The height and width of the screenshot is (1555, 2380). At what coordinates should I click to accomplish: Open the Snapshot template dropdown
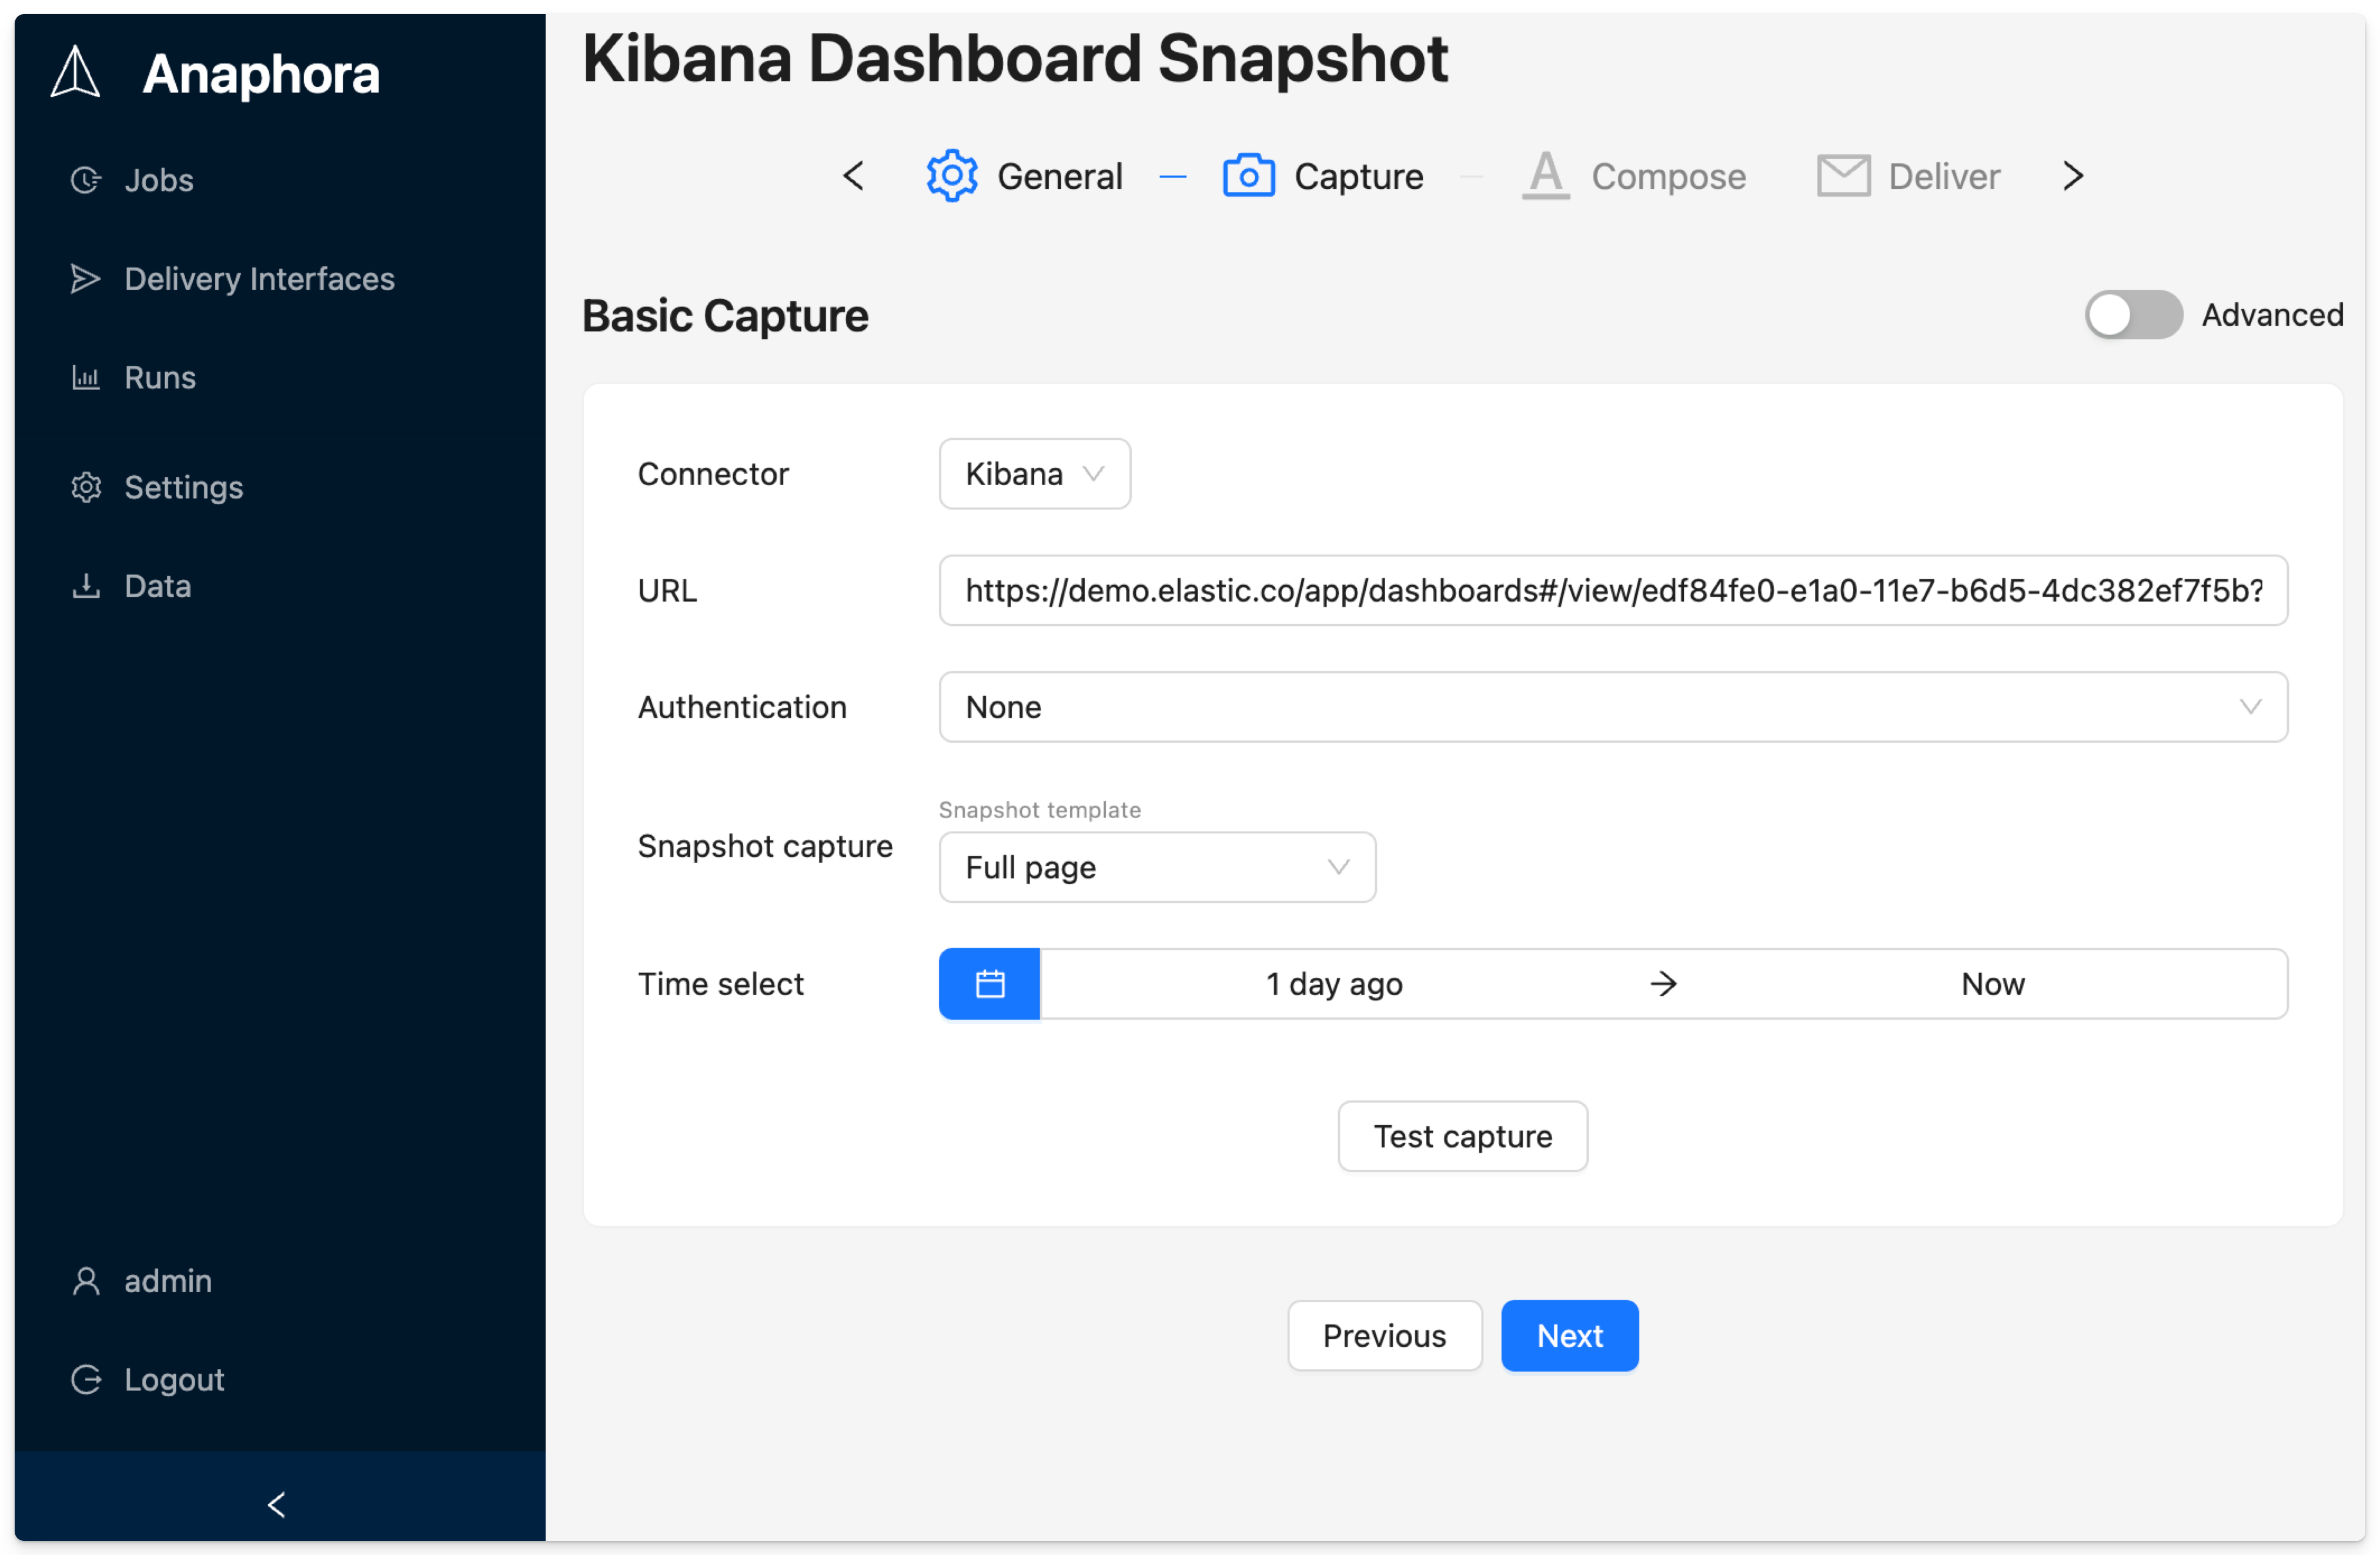[1157, 867]
